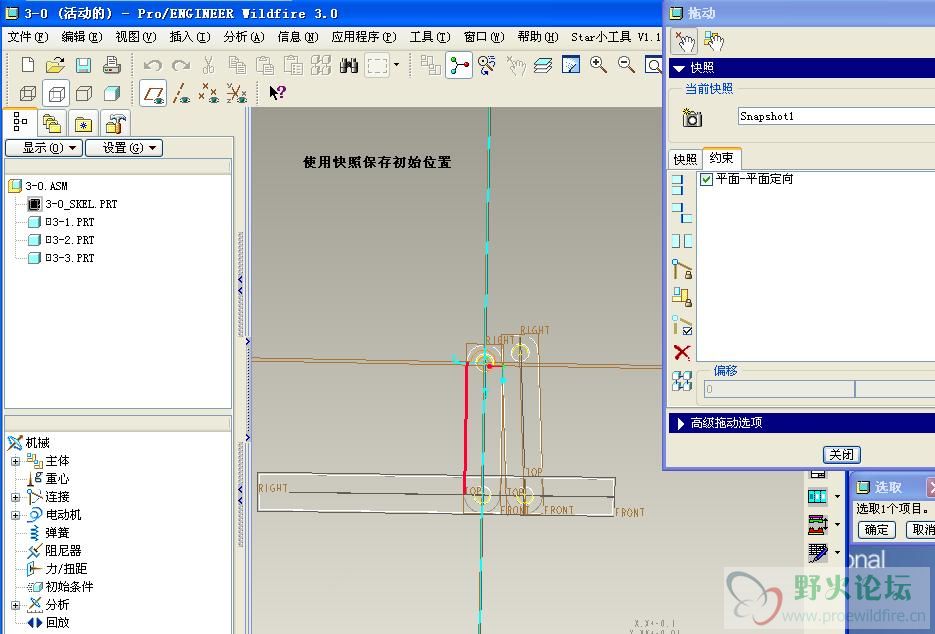Screen dimensions: 935x634
Task: Click the Zoom Out magnifier icon
Action: (626, 64)
